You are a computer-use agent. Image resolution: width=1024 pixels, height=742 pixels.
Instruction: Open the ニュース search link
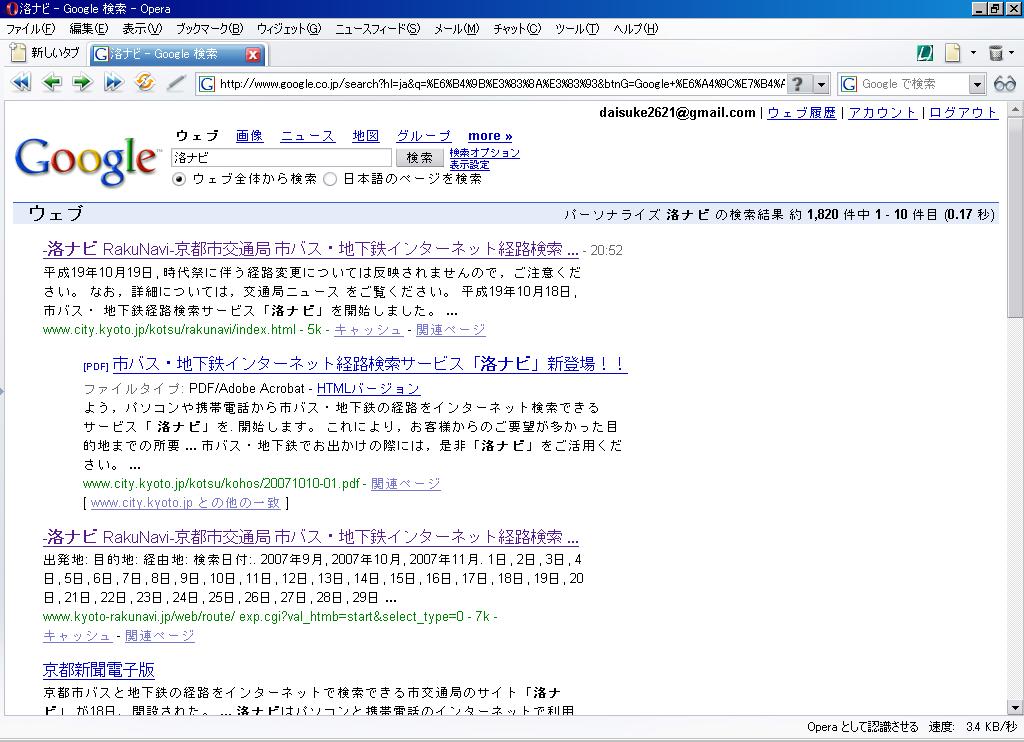(x=308, y=136)
